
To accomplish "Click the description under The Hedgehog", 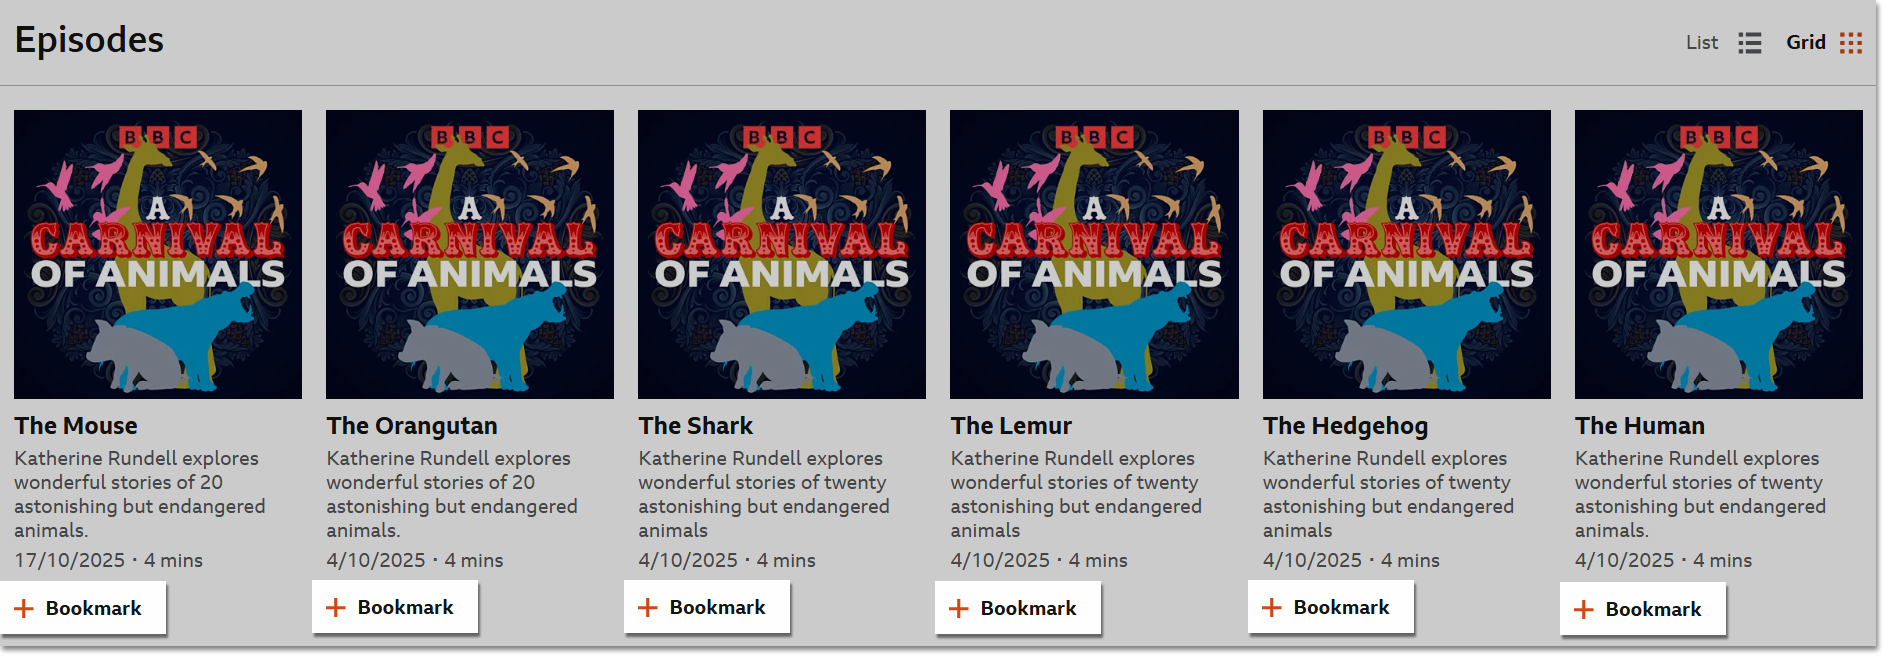I will [x=1389, y=494].
